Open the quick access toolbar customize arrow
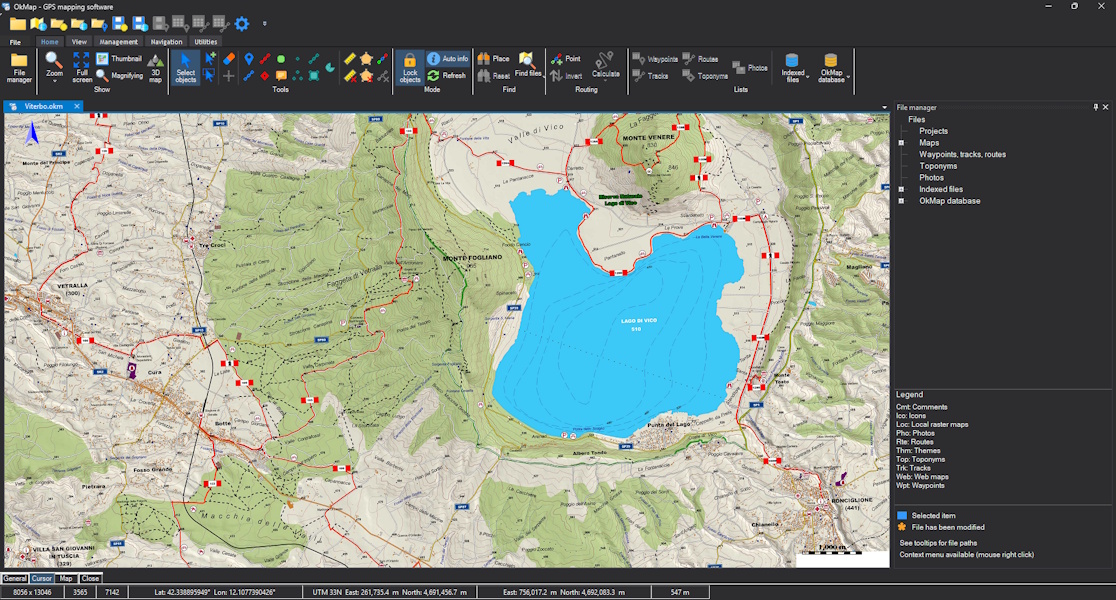 [265, 24]
